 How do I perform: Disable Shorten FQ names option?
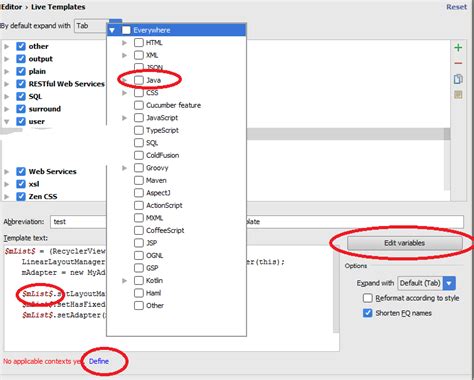tap(367, 313)
